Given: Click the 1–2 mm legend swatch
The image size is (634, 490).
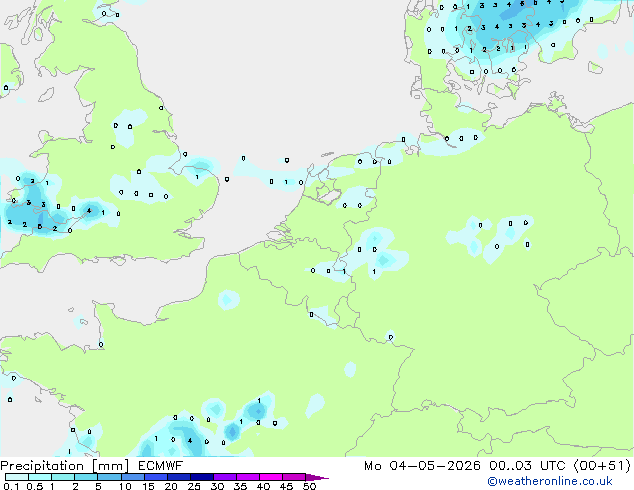Looking at the screenshot, I should [x=63, y=477].
